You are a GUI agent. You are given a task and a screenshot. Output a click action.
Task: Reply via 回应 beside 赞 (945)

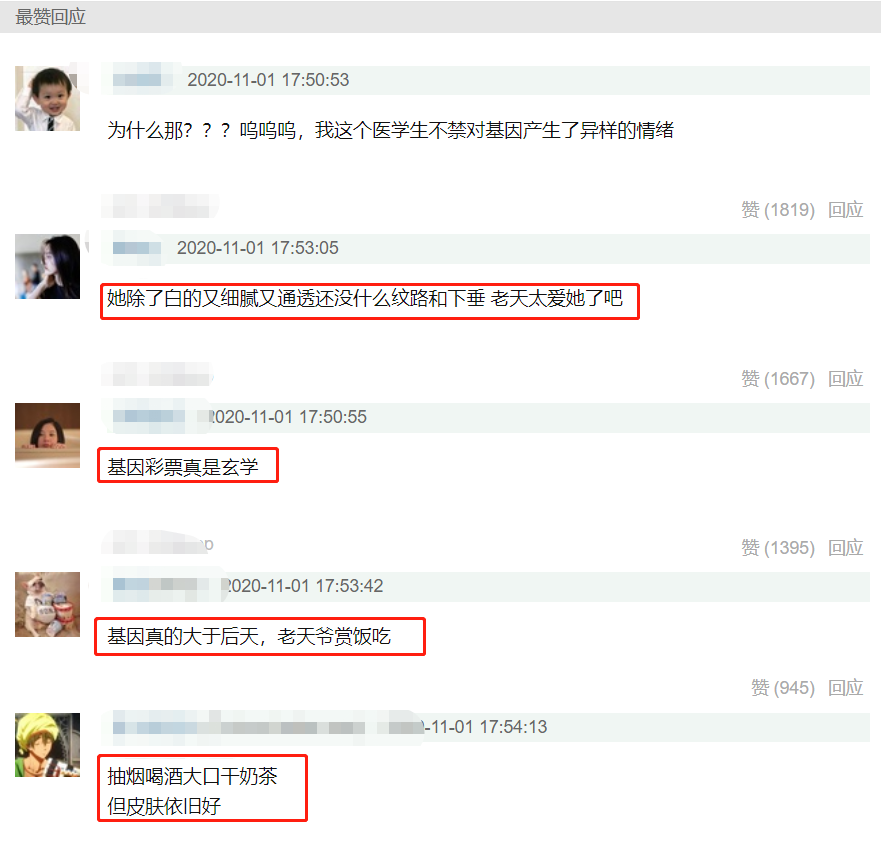(x=846, y=688)
